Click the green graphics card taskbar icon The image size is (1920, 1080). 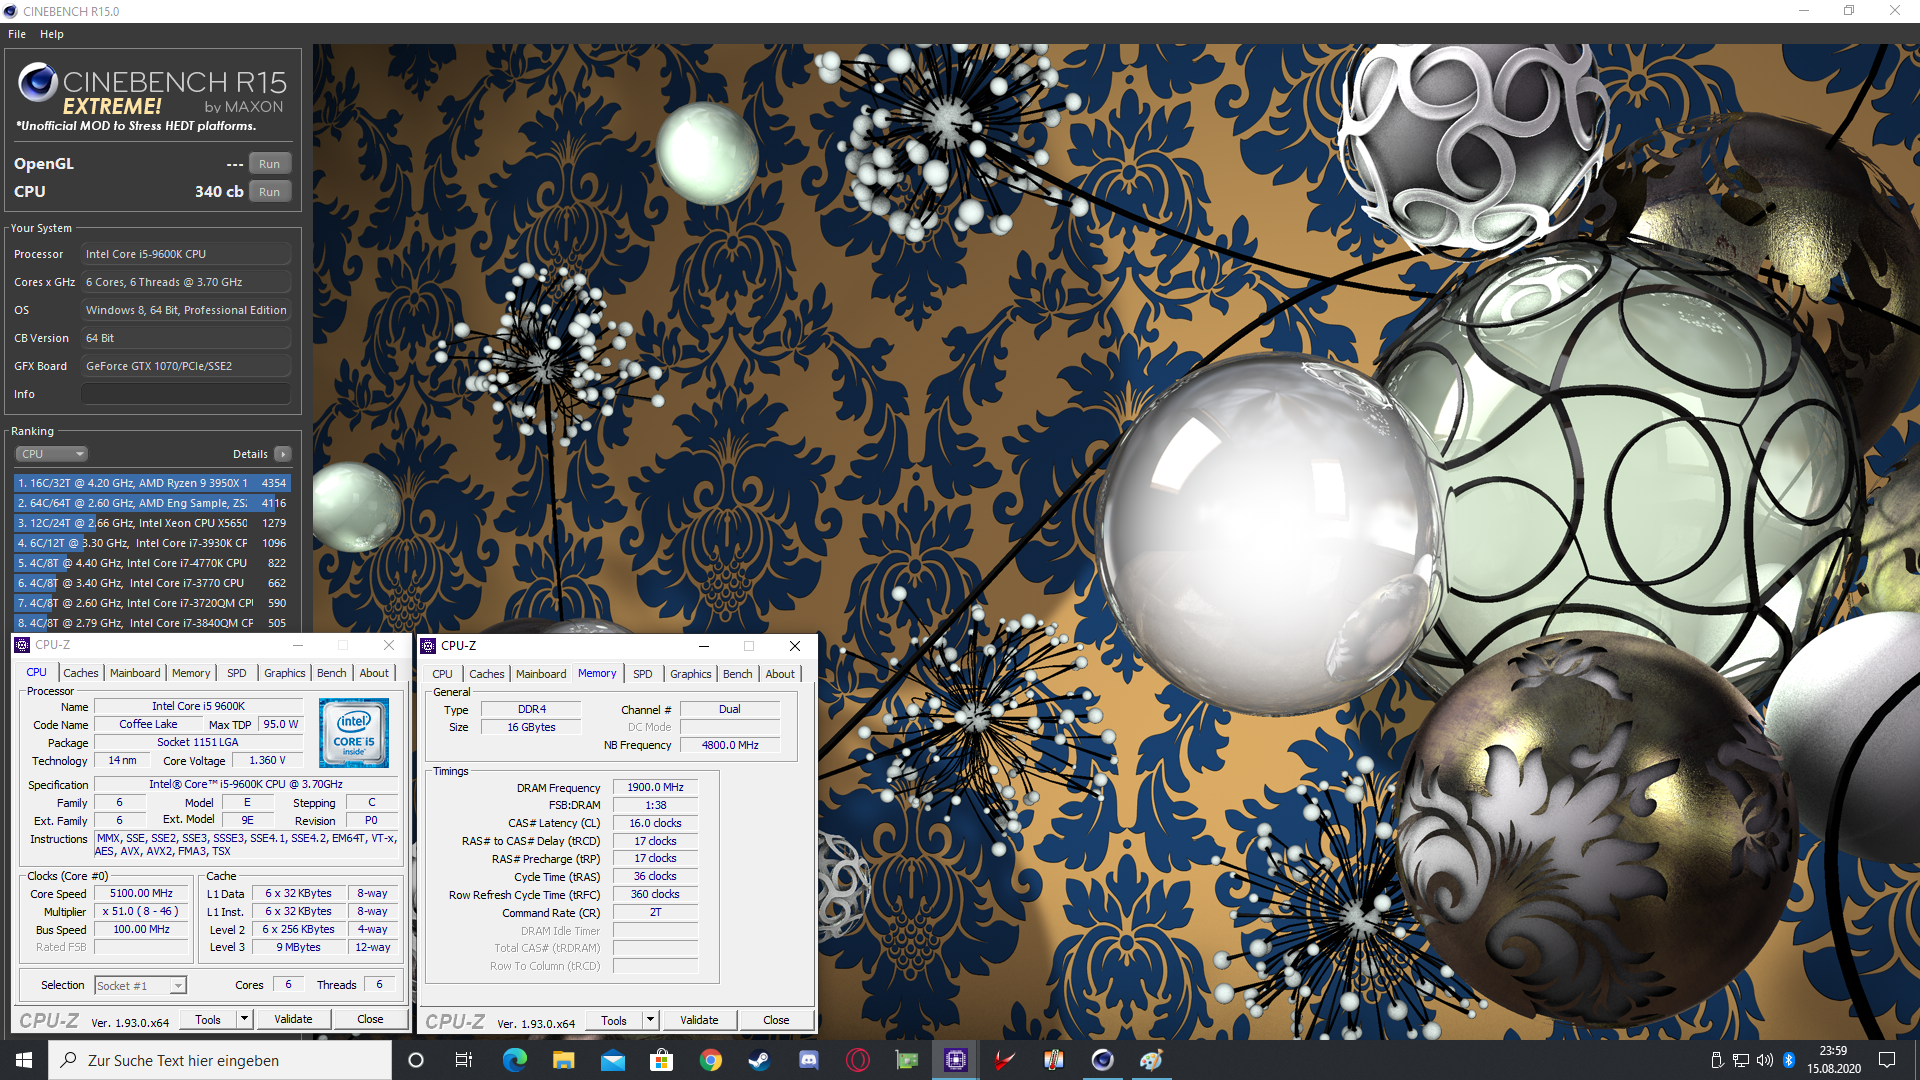click(906, 1060)
